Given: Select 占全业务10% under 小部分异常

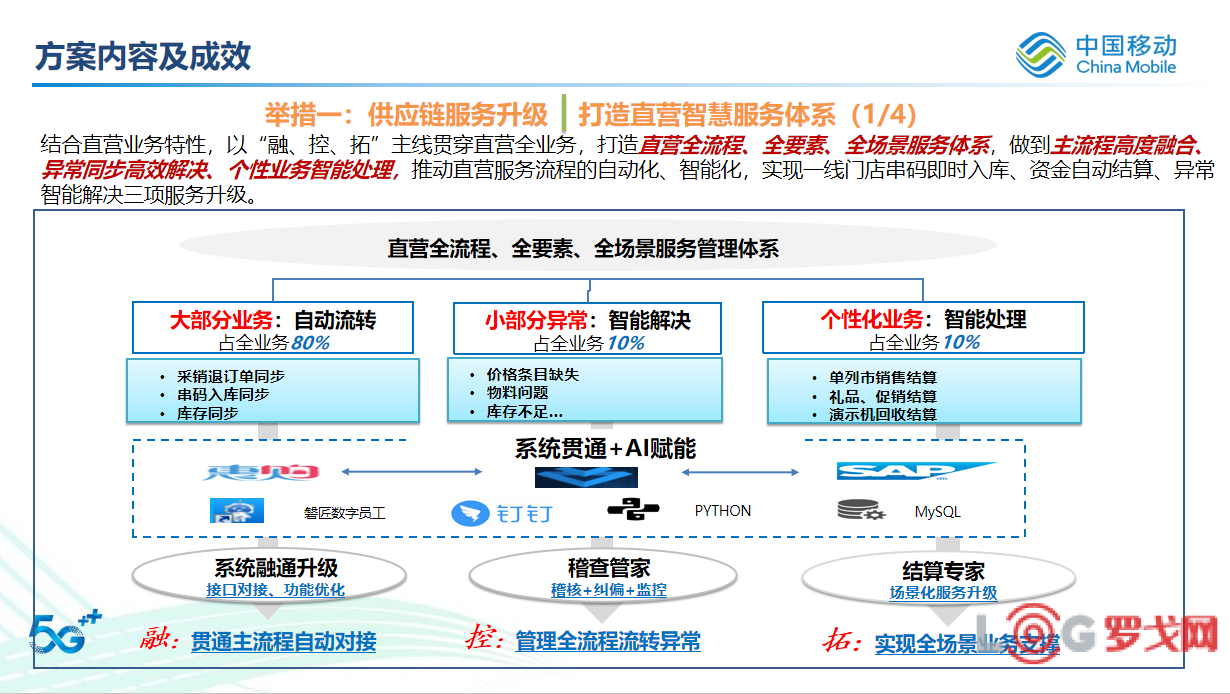Looking at the screenshot, I should pos(588,343).
